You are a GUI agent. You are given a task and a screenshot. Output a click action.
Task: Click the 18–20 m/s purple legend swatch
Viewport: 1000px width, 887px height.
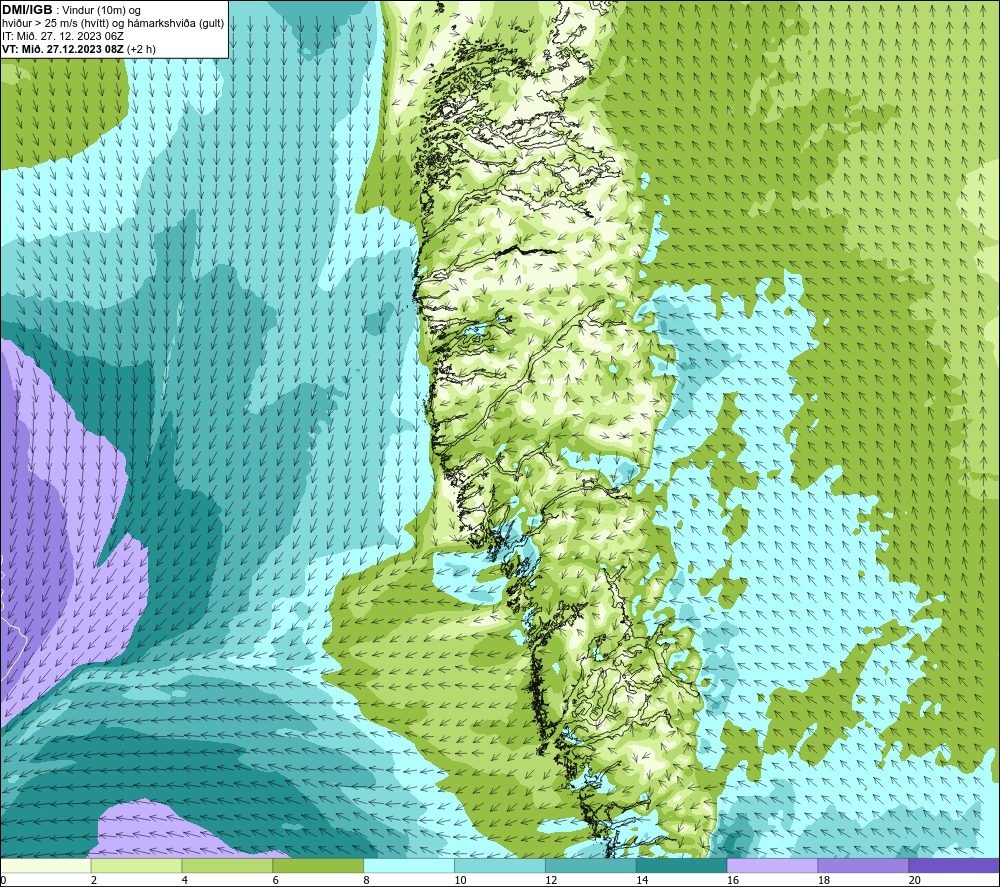(863, 865)
